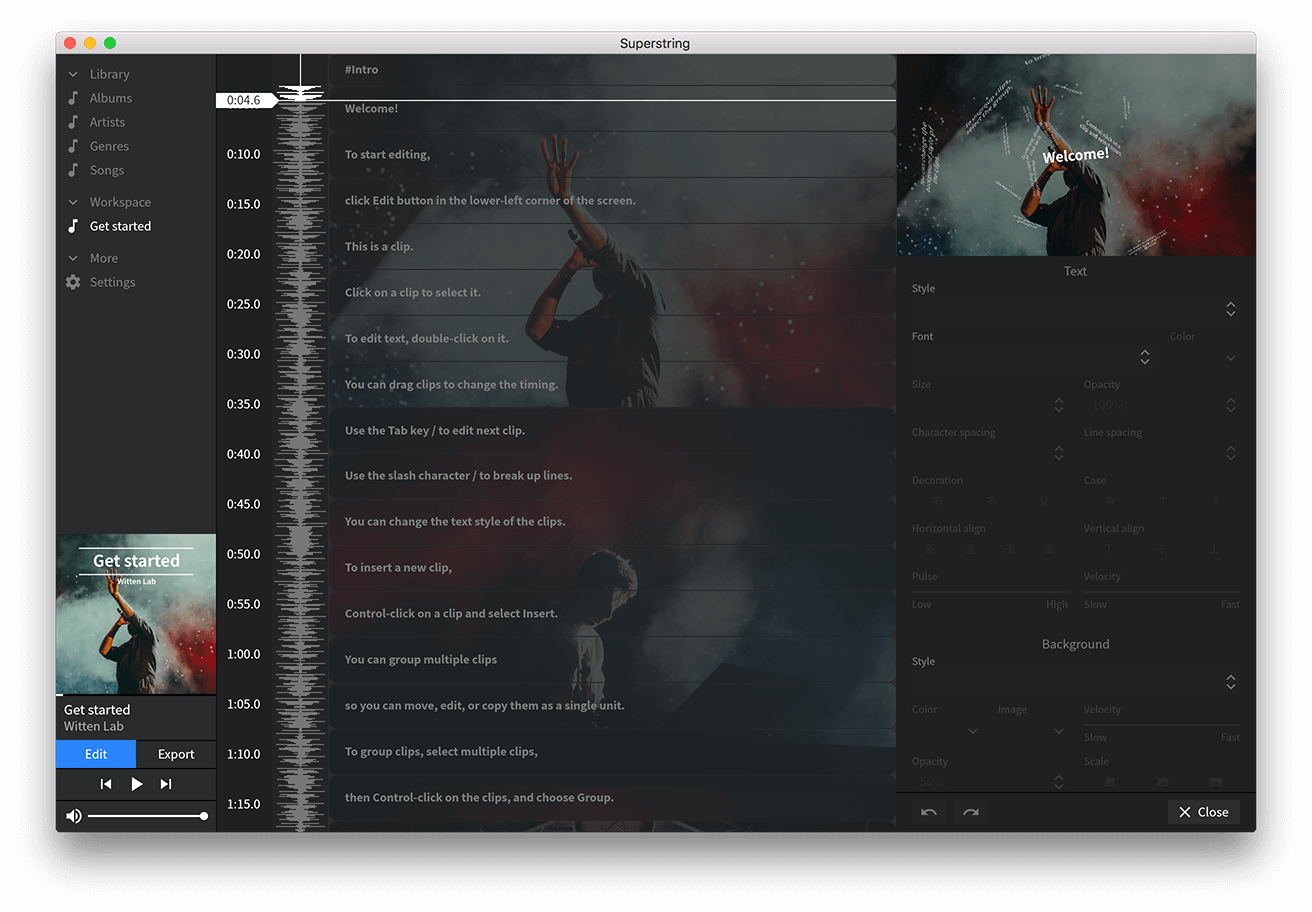Select 'To insert a new clip,' clip

coord(612,568)
